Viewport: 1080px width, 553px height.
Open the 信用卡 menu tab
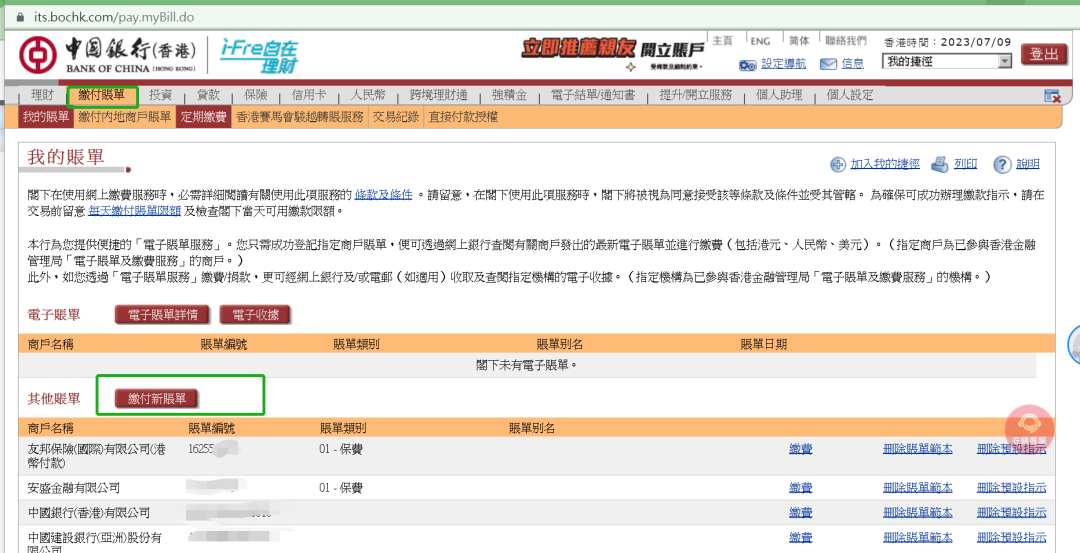[309, 95]
